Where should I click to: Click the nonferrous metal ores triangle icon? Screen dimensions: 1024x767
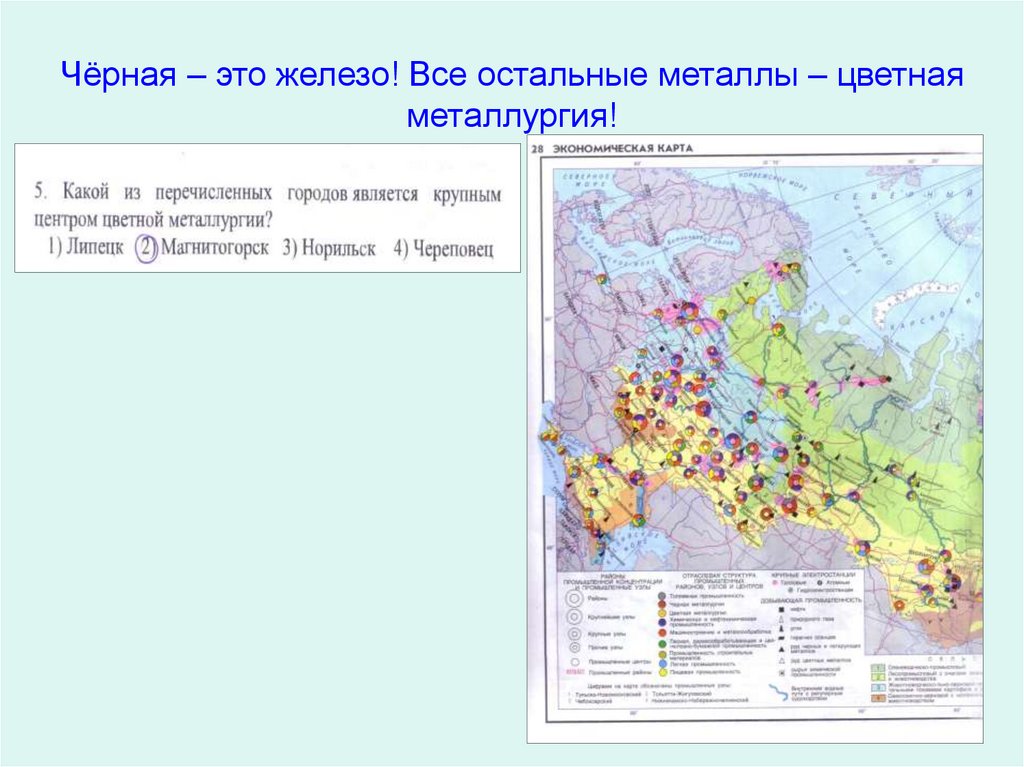[781, 661]
